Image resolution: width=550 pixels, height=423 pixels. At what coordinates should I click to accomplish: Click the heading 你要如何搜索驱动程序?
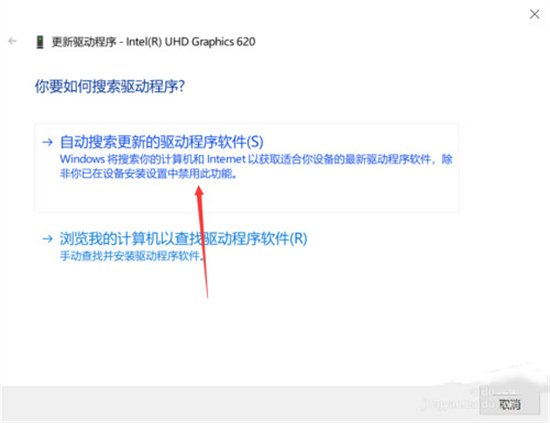coord(110,86)
